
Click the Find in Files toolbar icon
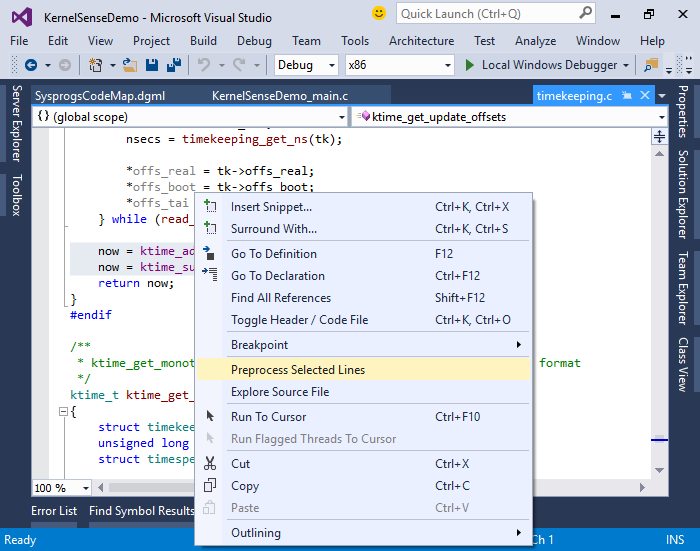point(651,65)
